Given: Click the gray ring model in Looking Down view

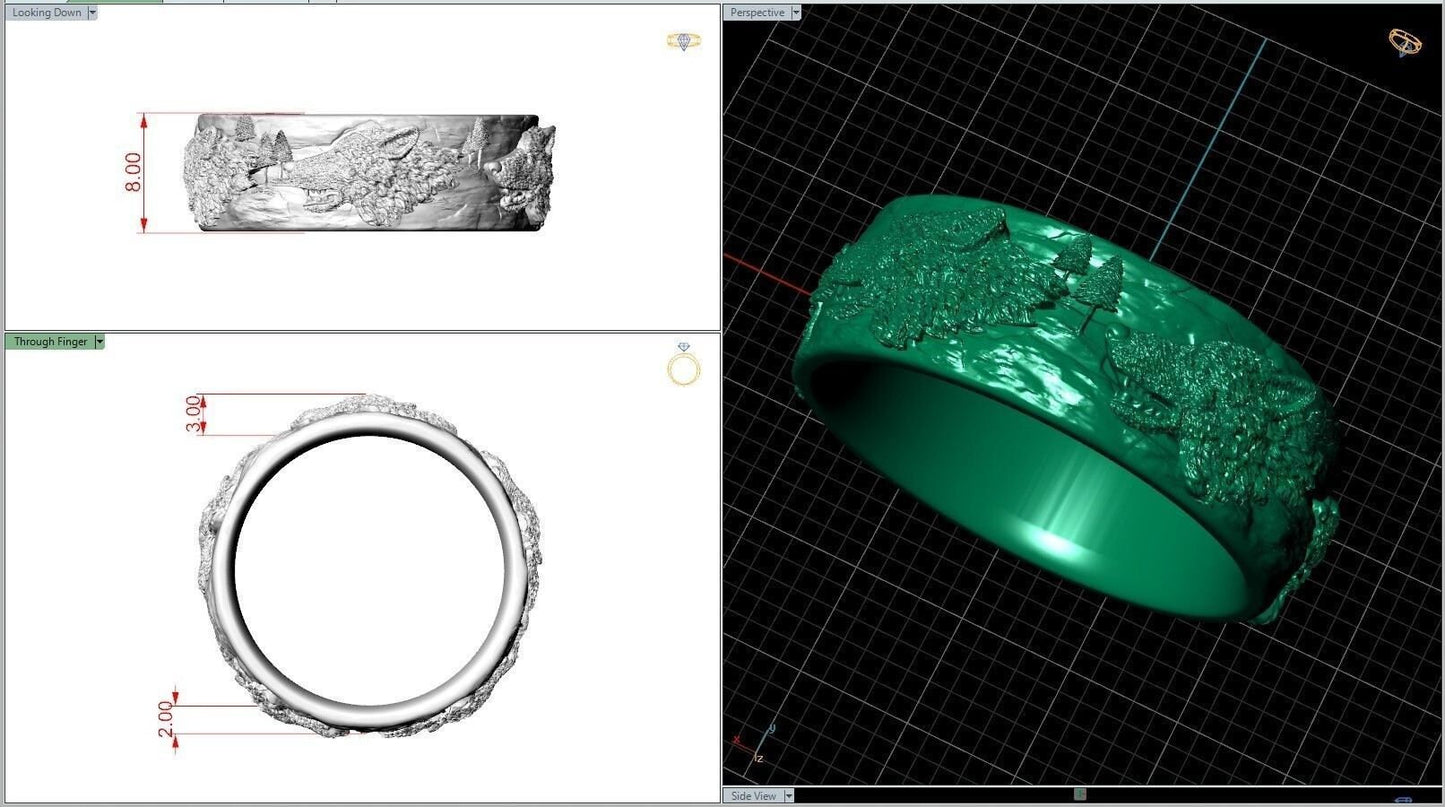Looking at the screenshot, I should tap(369, 172).
